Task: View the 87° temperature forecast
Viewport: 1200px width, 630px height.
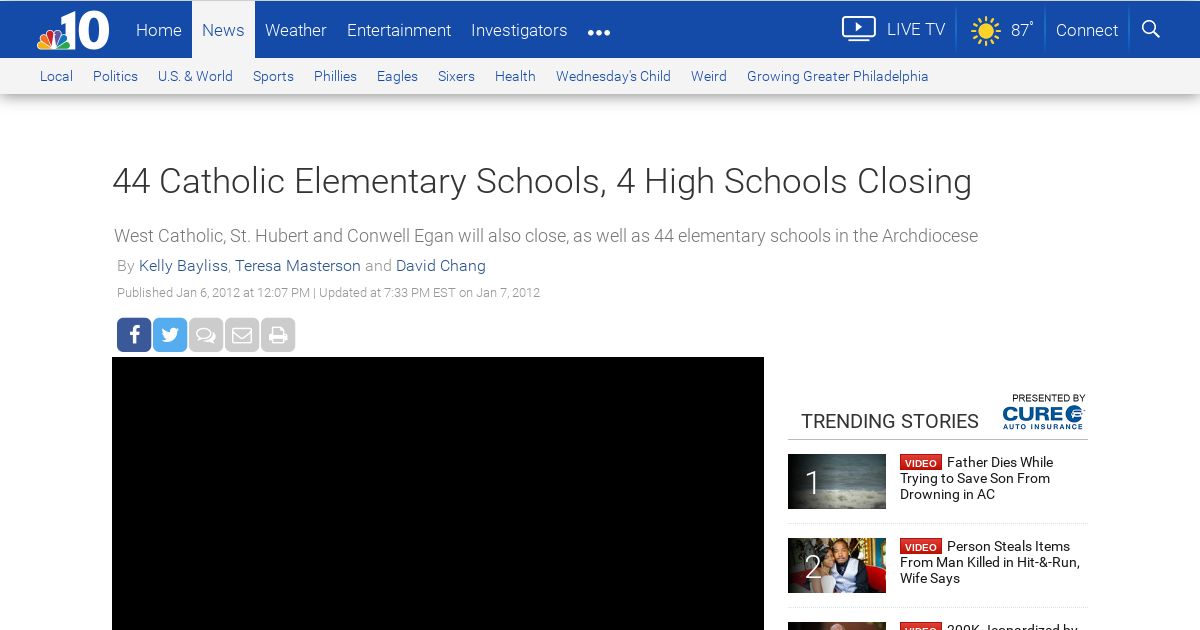Action: tap(1022, 30)
